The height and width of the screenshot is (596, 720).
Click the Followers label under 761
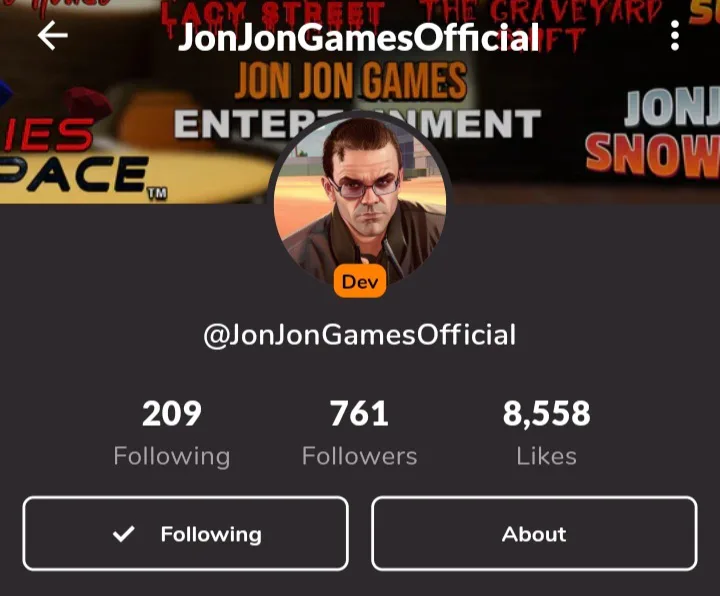[x=360, y=456]
